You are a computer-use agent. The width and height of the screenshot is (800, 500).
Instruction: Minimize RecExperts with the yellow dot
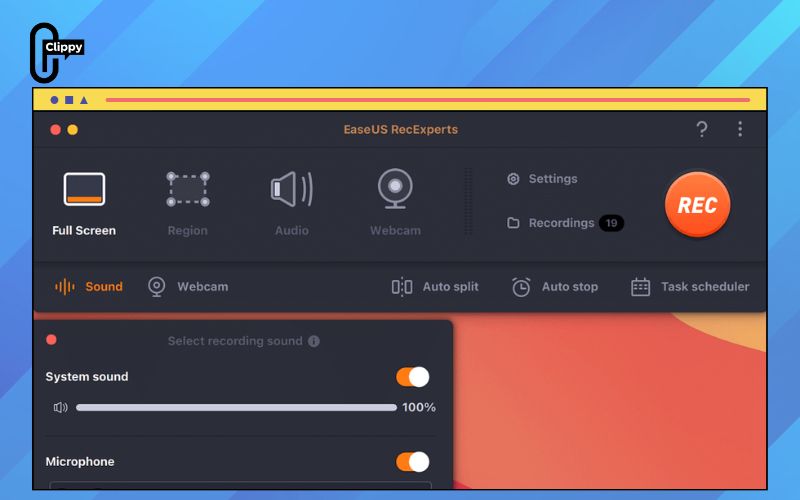pyautogui.click(x=72, y=130)
